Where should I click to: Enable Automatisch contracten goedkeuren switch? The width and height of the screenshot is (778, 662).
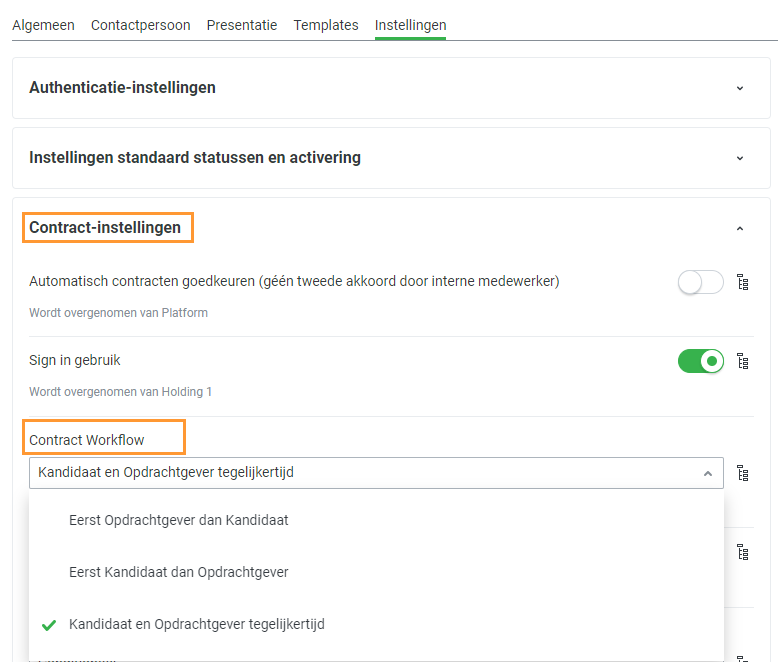pyautogui.click(x=700, y=282)
